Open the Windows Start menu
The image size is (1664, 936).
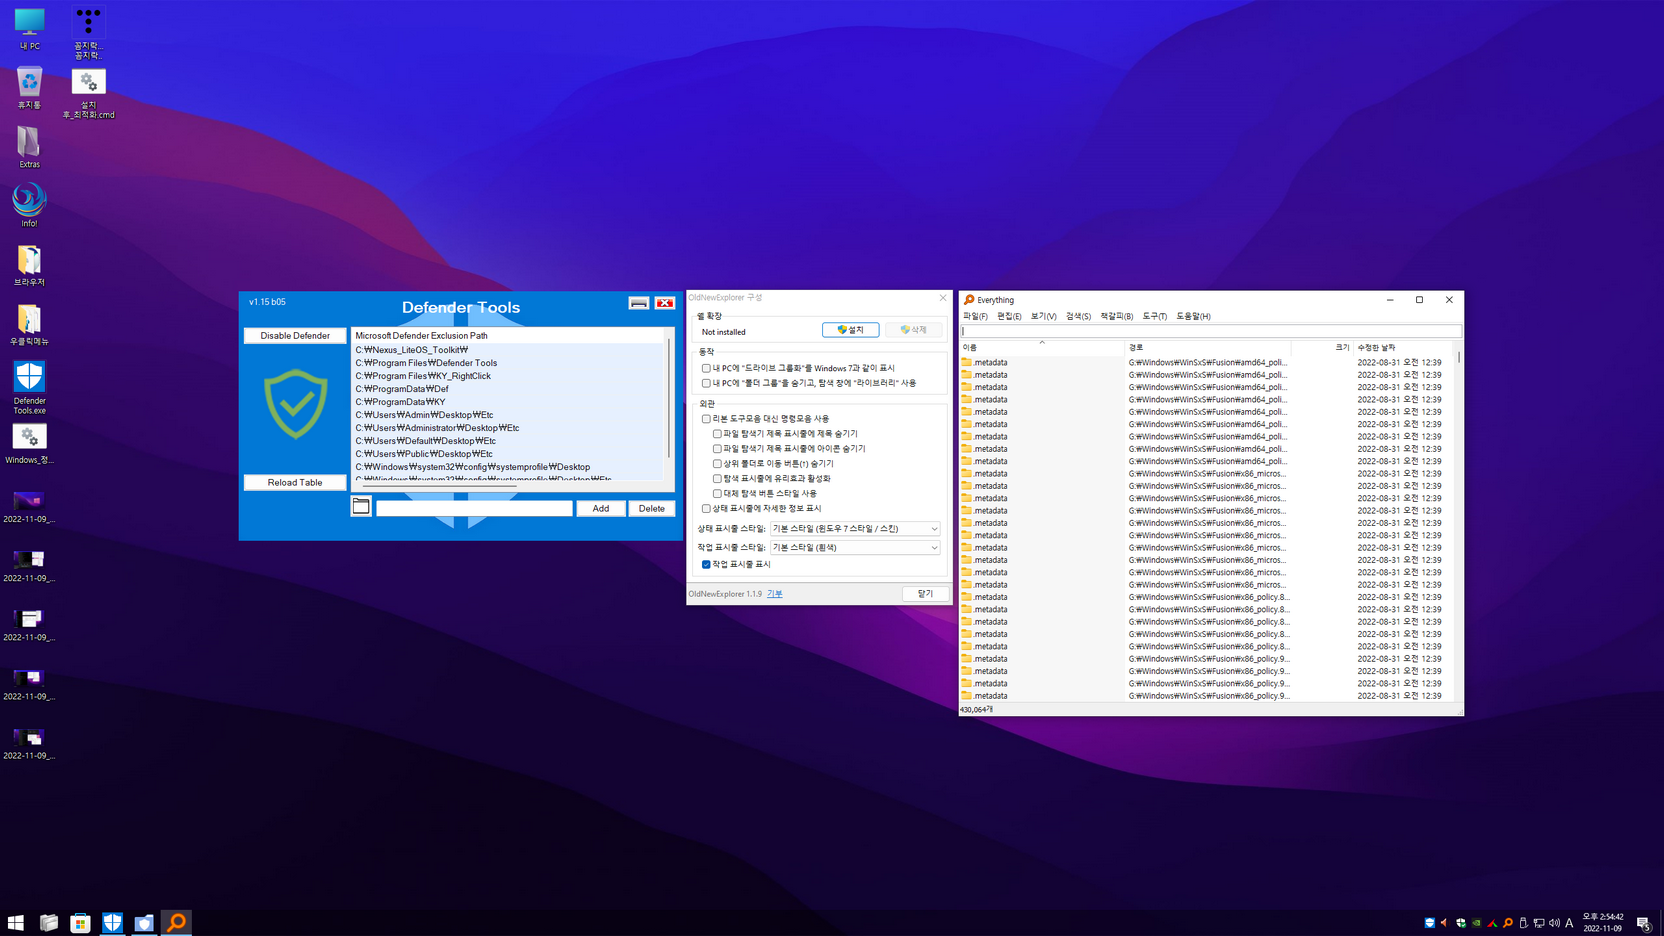[16, 922]
